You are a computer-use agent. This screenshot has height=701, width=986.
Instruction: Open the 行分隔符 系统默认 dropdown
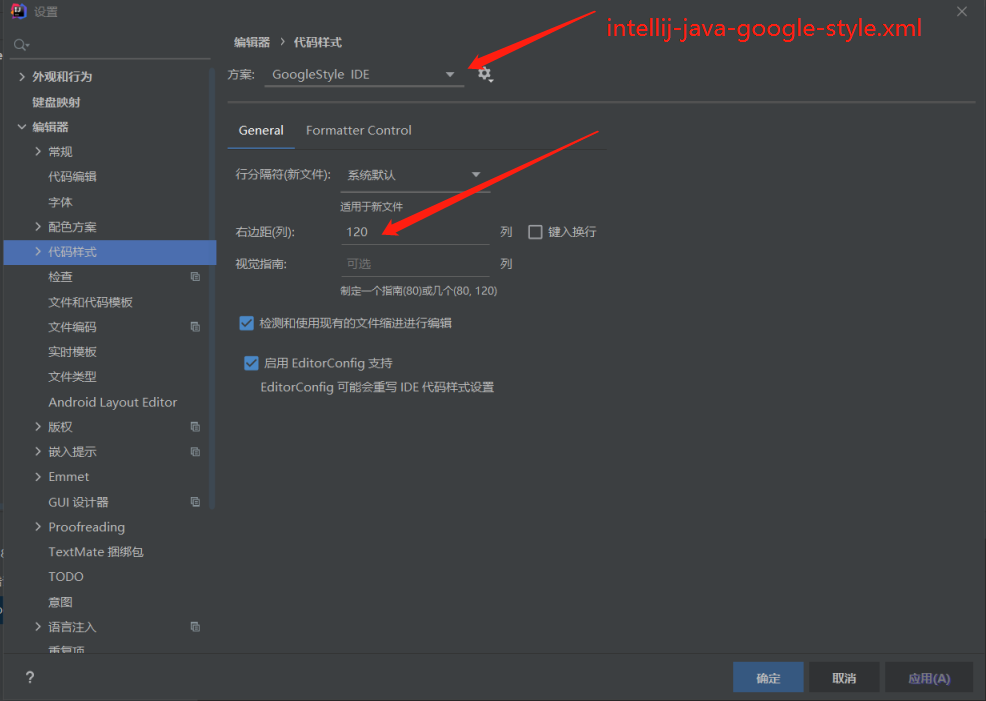(414, 175)
